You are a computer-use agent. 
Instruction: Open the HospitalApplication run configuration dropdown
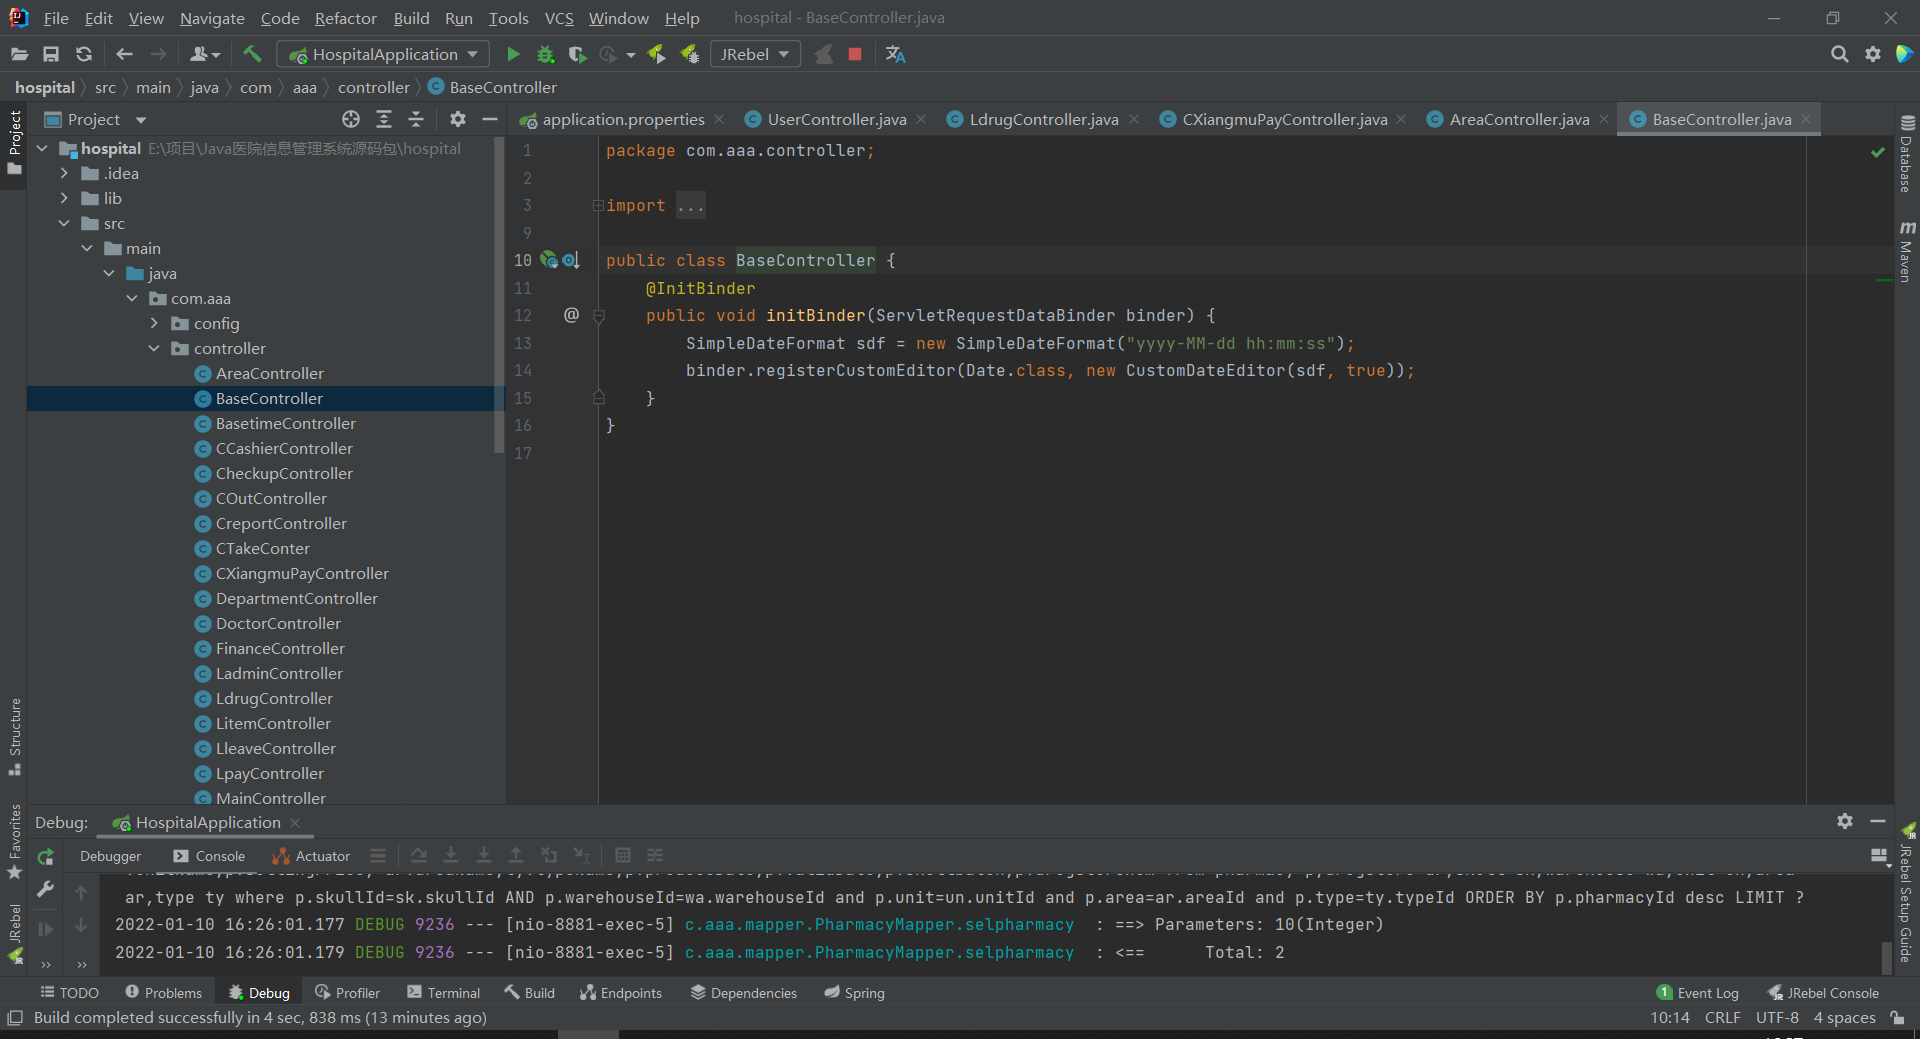[x=384, y=54]
